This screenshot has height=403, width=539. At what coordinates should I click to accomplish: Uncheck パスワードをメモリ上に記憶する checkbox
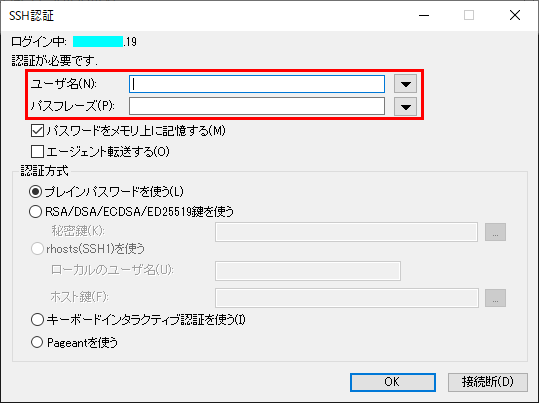coord(37,131)
